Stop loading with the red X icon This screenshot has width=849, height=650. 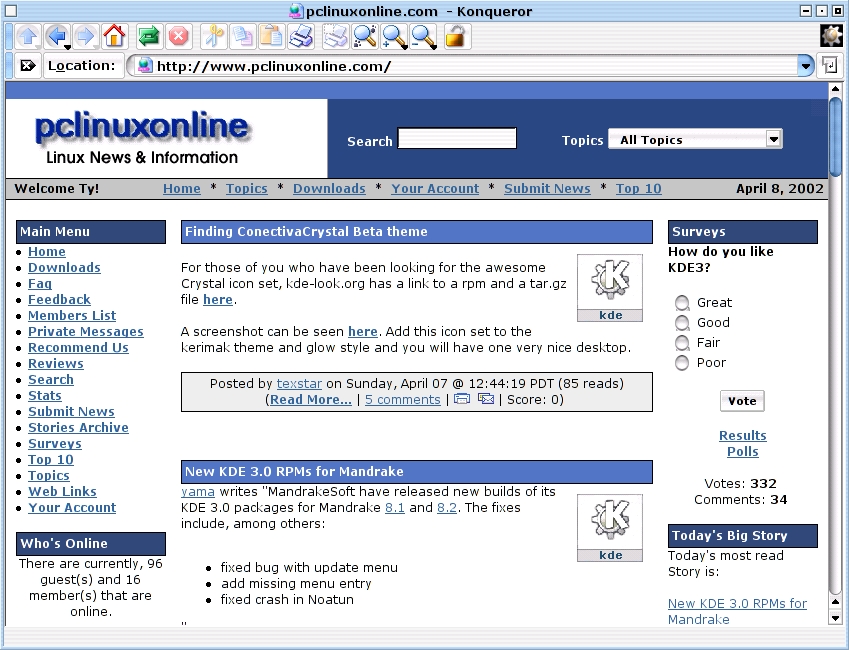pos(178,37)
